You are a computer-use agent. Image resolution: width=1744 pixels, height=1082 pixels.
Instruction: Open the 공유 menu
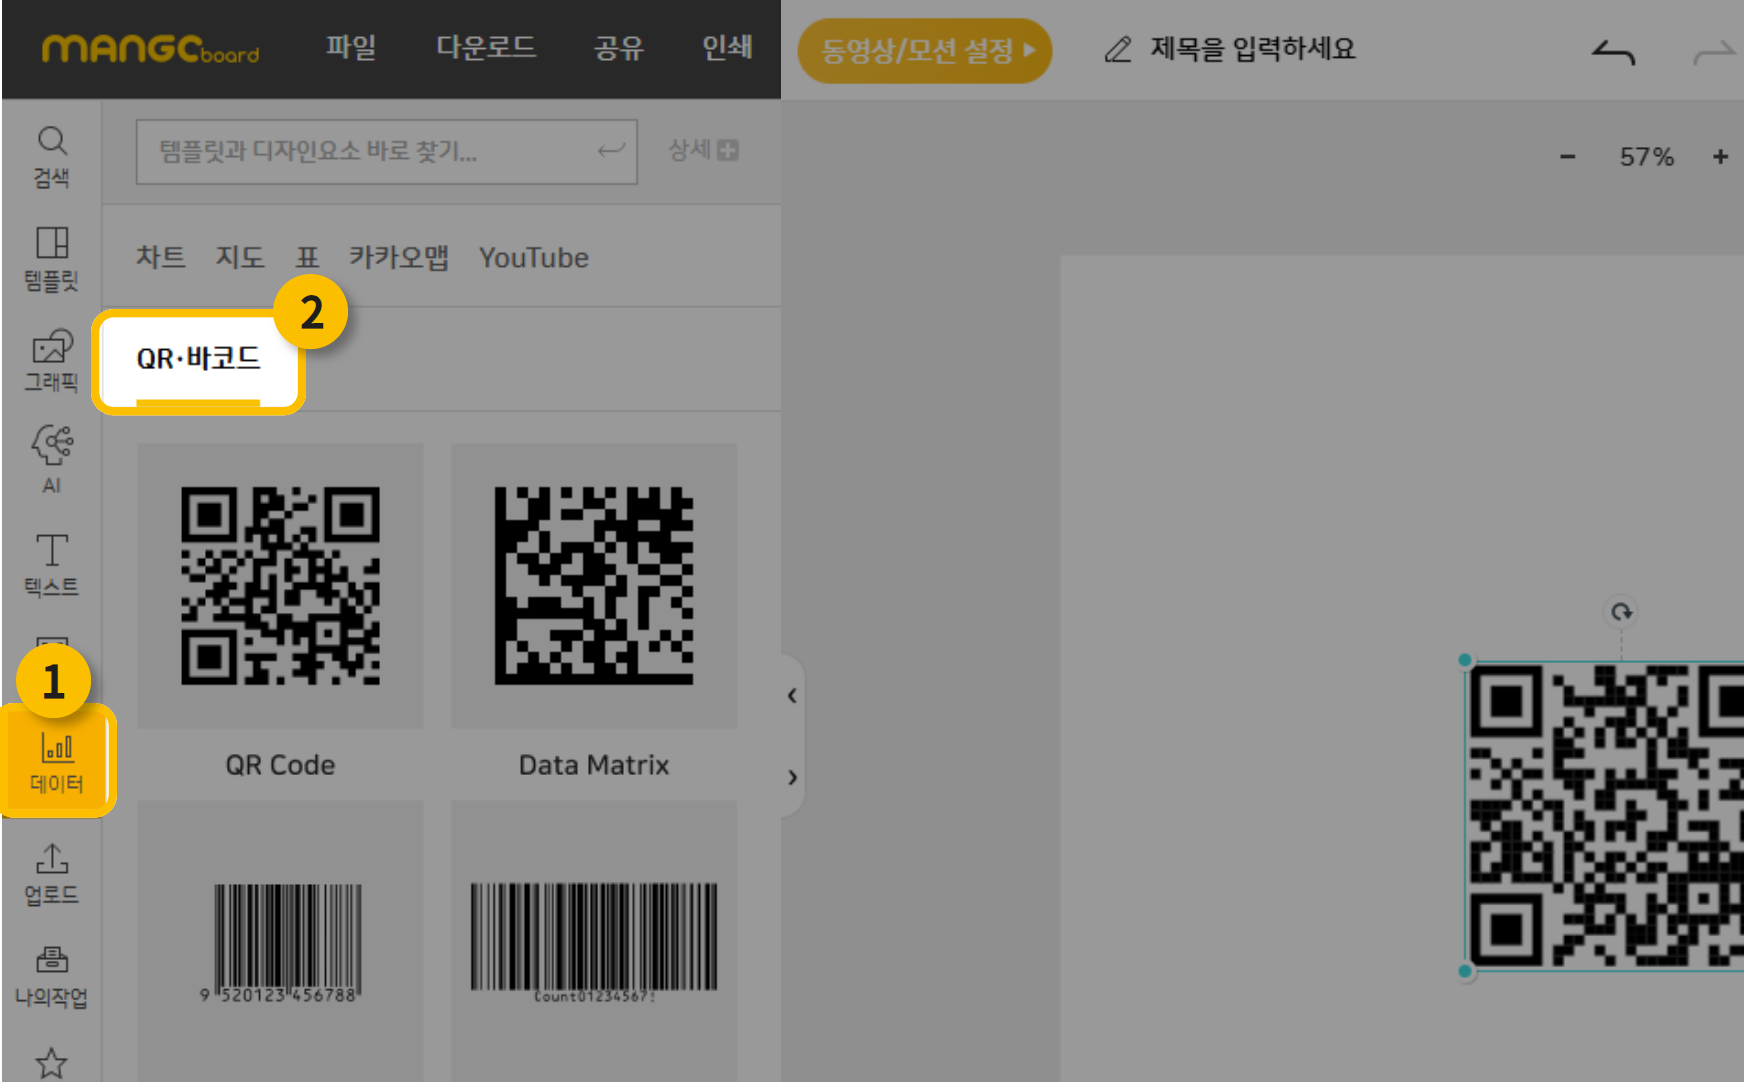(618, 47)
